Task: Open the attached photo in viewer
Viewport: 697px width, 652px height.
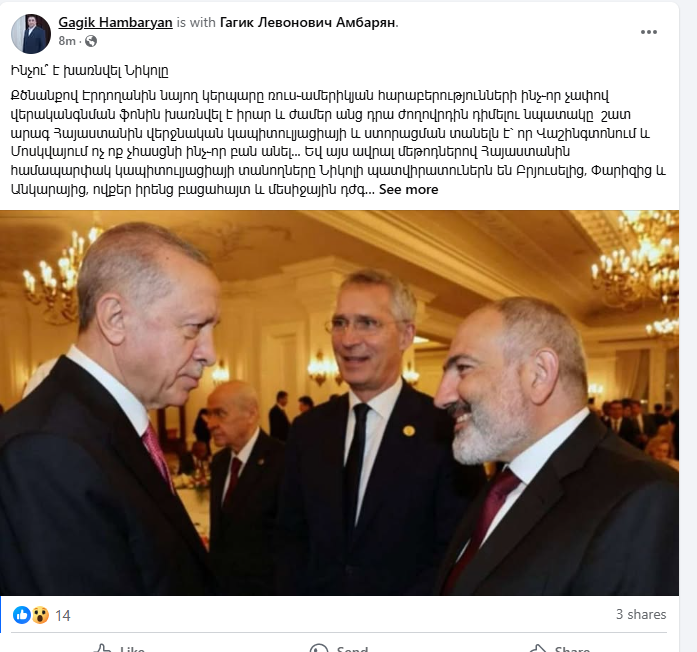Action: coord(339,403)
